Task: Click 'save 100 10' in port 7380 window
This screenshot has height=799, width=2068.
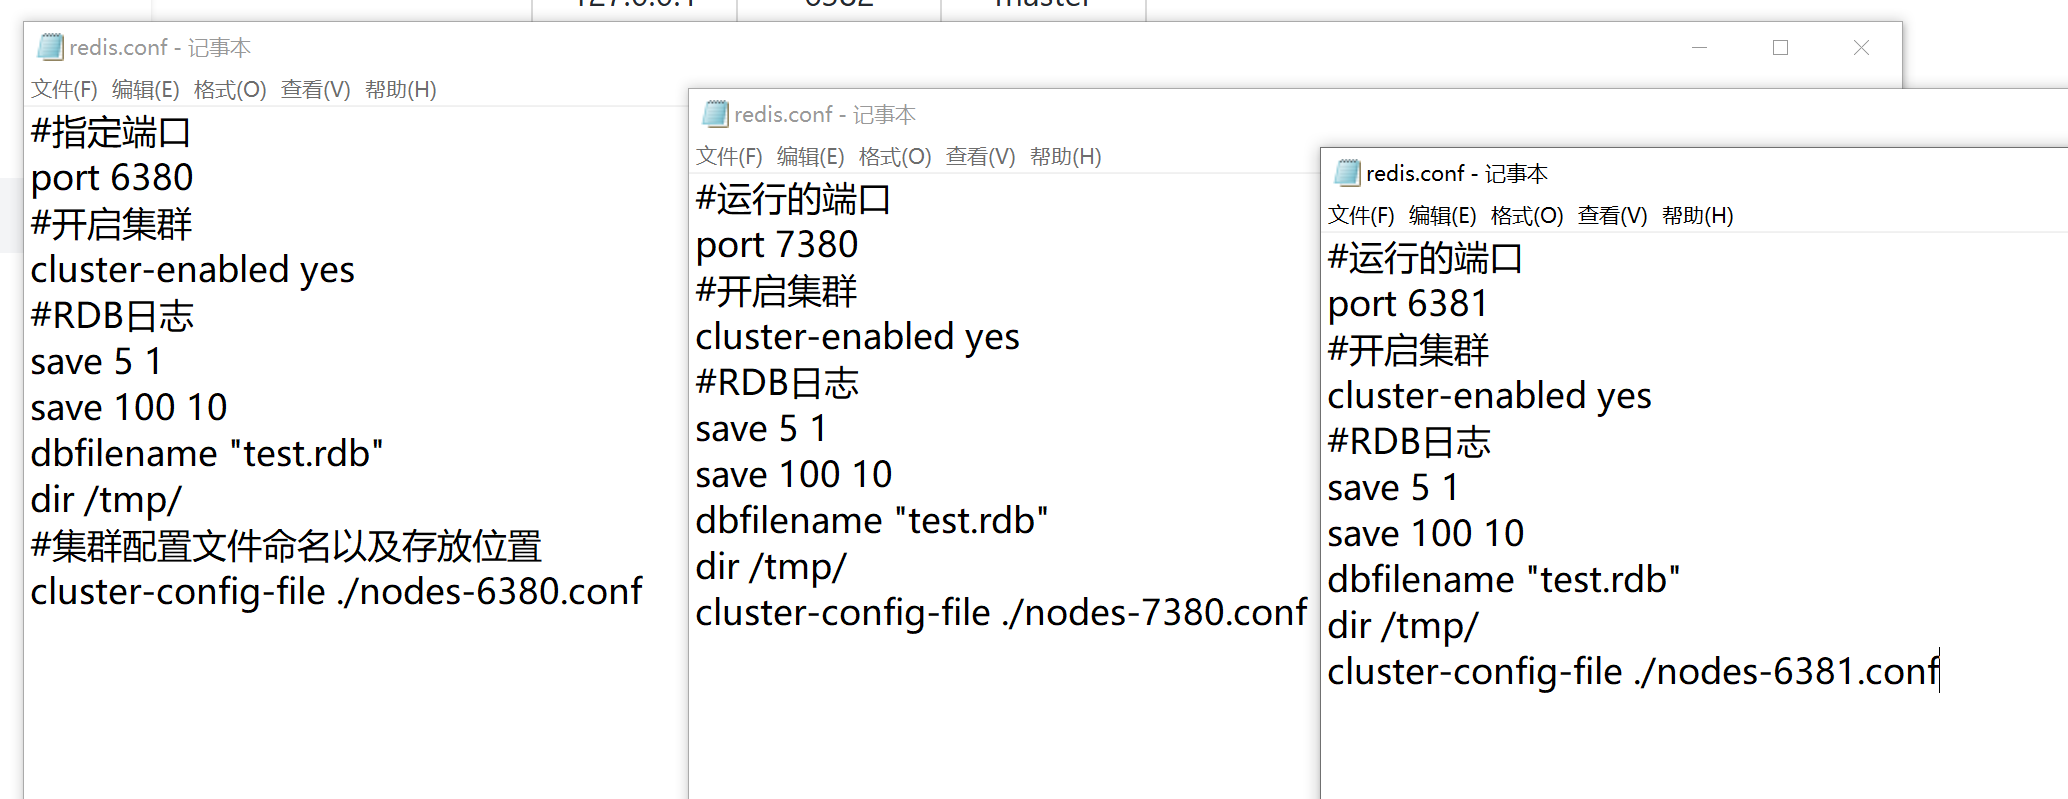Action: (x=794, y=475)
